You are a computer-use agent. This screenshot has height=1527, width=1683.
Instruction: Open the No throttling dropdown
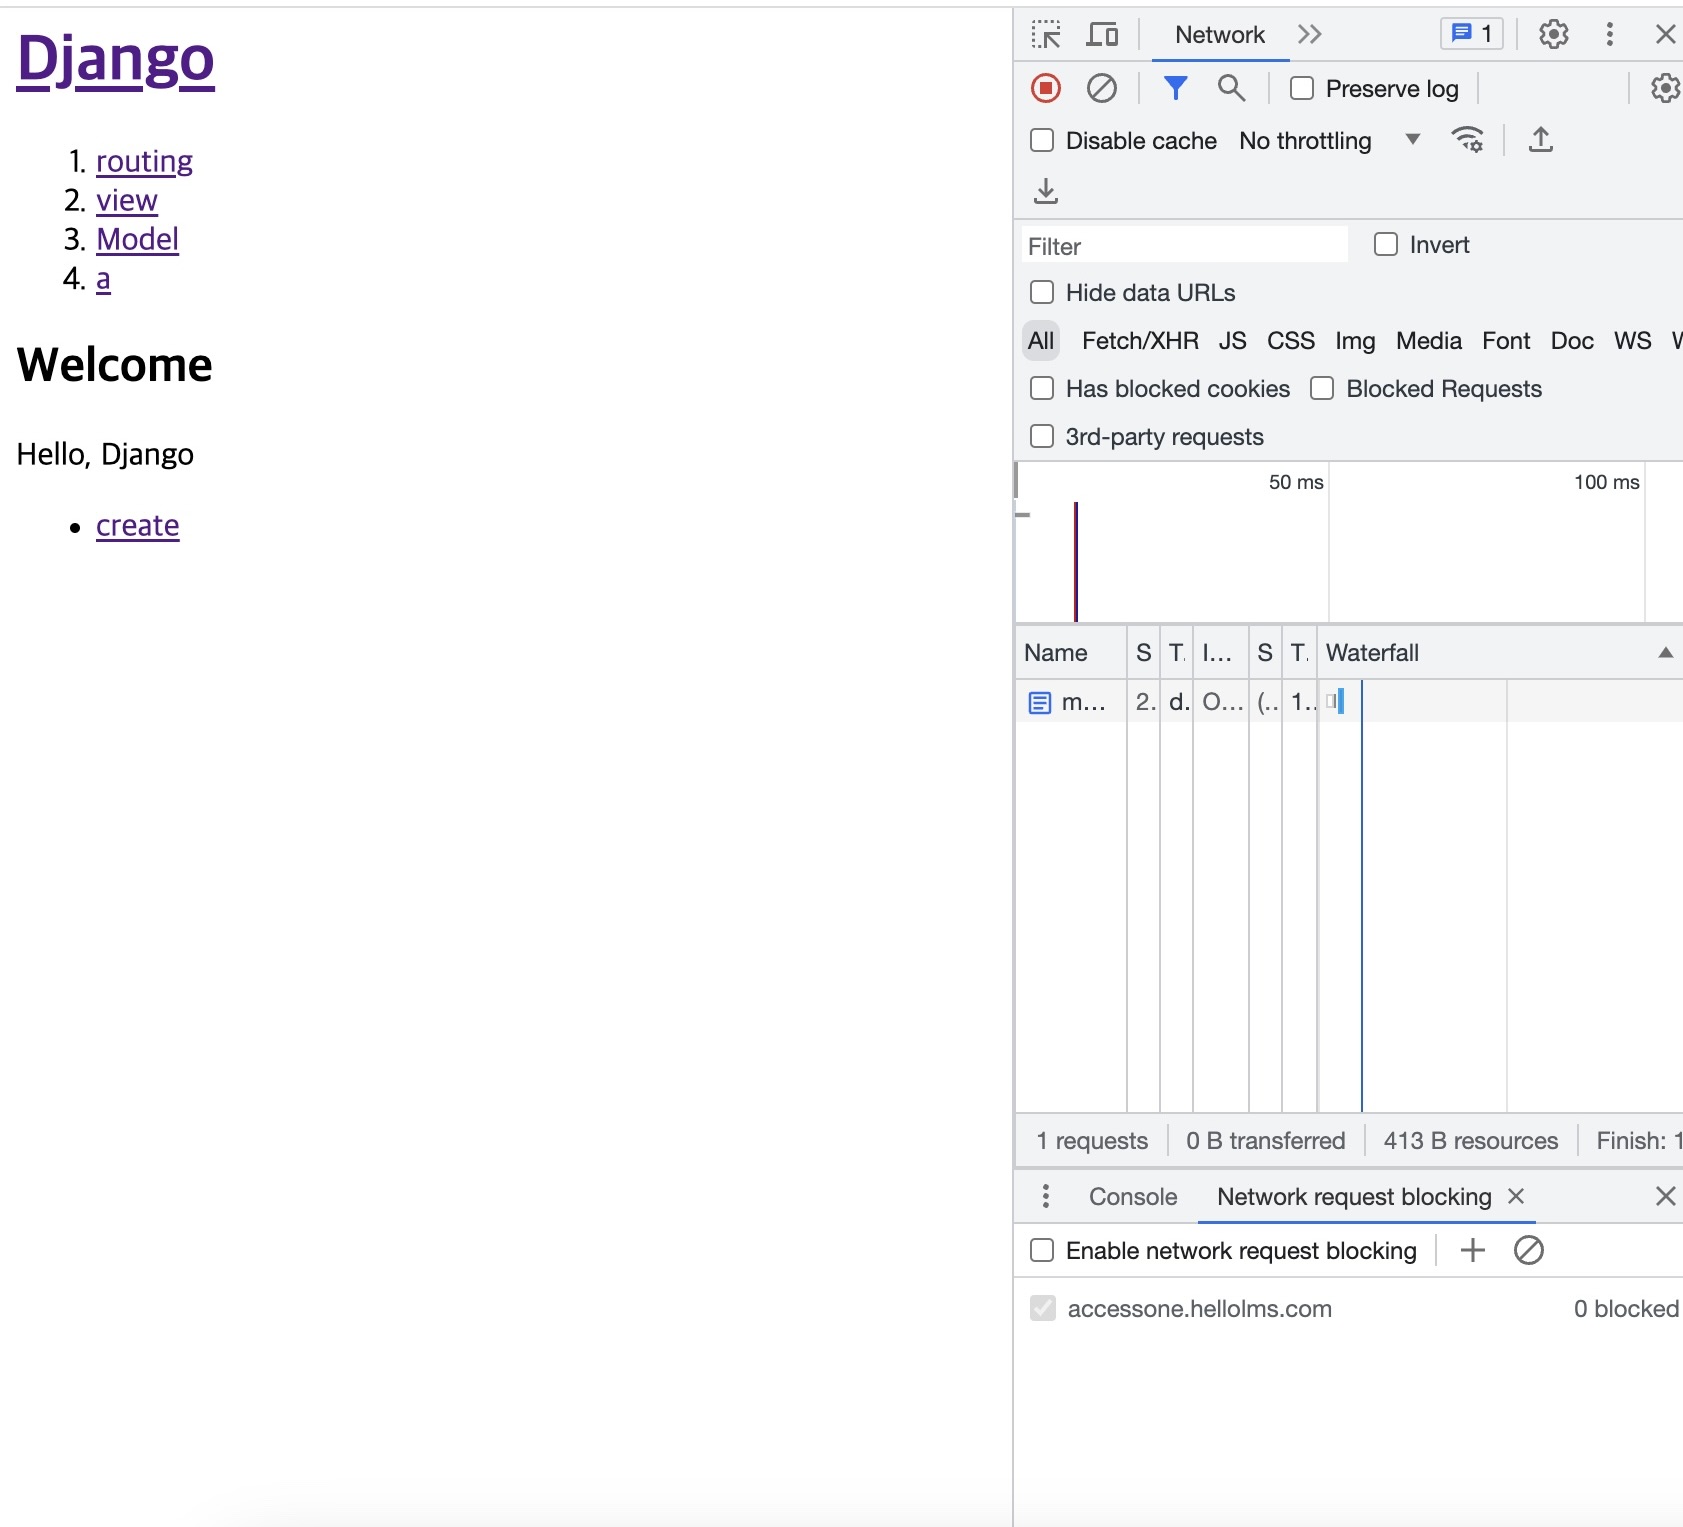1329,141
